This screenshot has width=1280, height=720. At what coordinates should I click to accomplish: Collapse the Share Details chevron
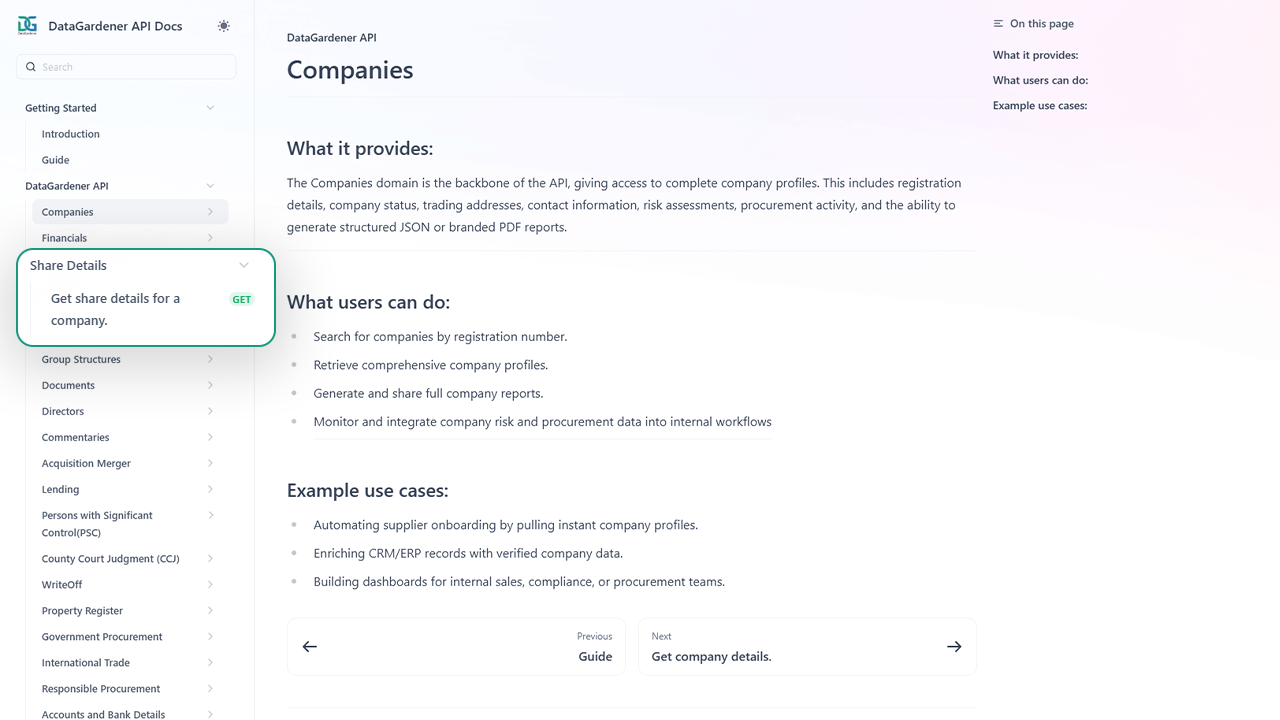pos(244,266)
